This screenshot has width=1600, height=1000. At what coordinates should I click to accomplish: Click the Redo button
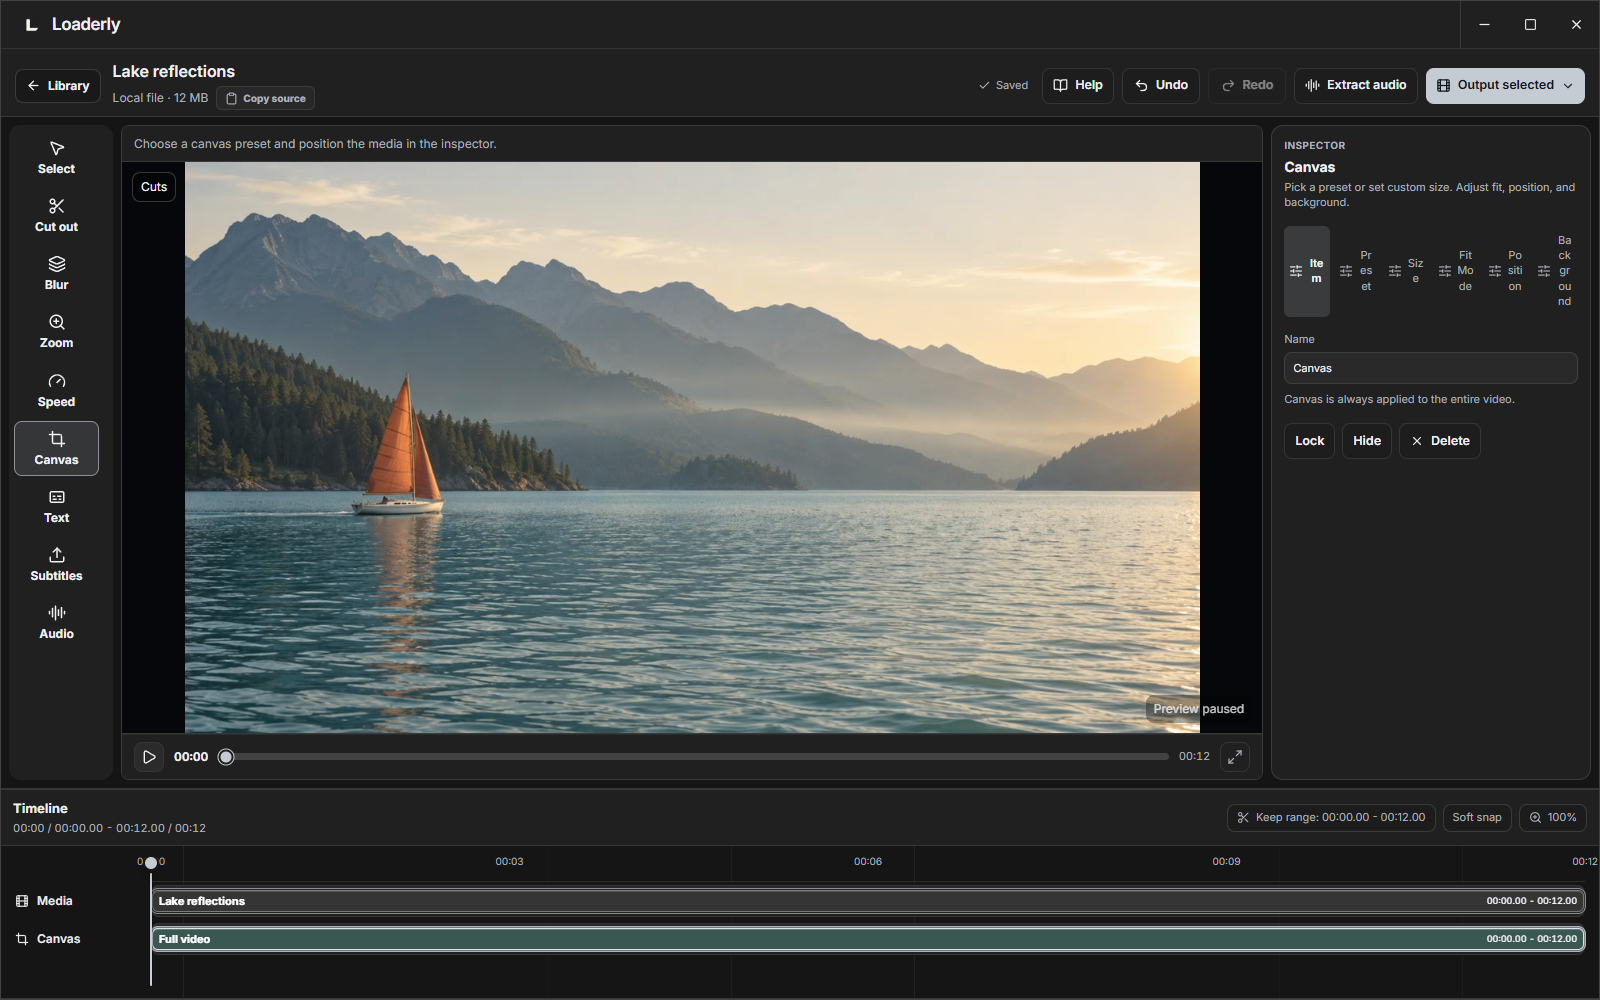pyautogui.click(x=1247, y=85)
